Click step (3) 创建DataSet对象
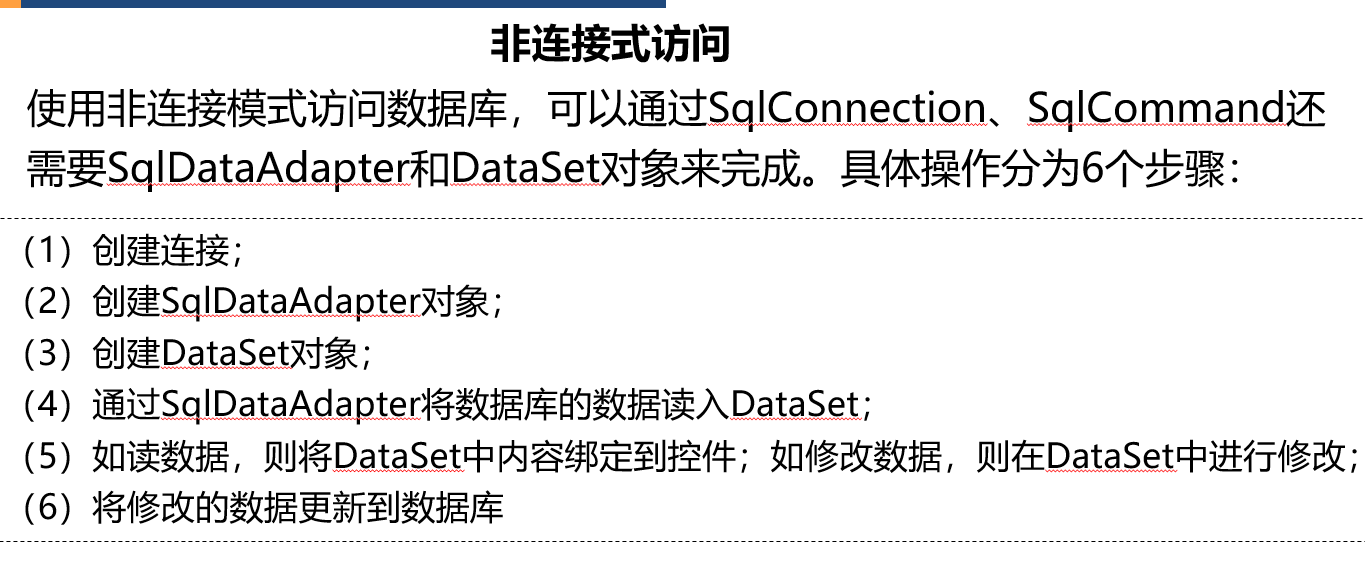Screen dimensions: 1365x566 click(x=196, y=353)
